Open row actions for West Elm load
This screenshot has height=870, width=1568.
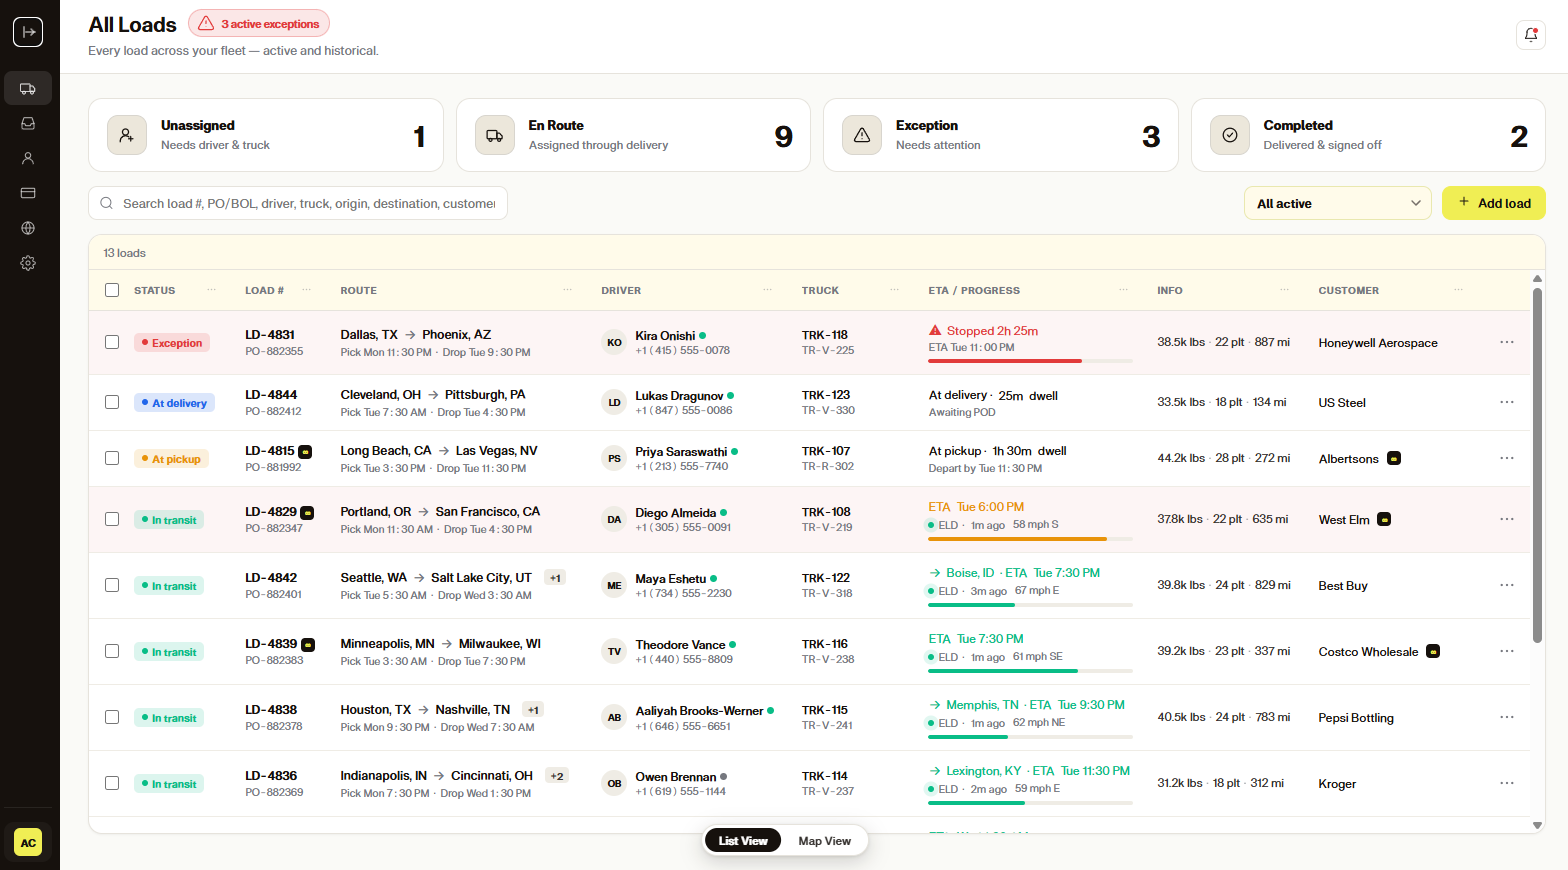point(1507,519)
